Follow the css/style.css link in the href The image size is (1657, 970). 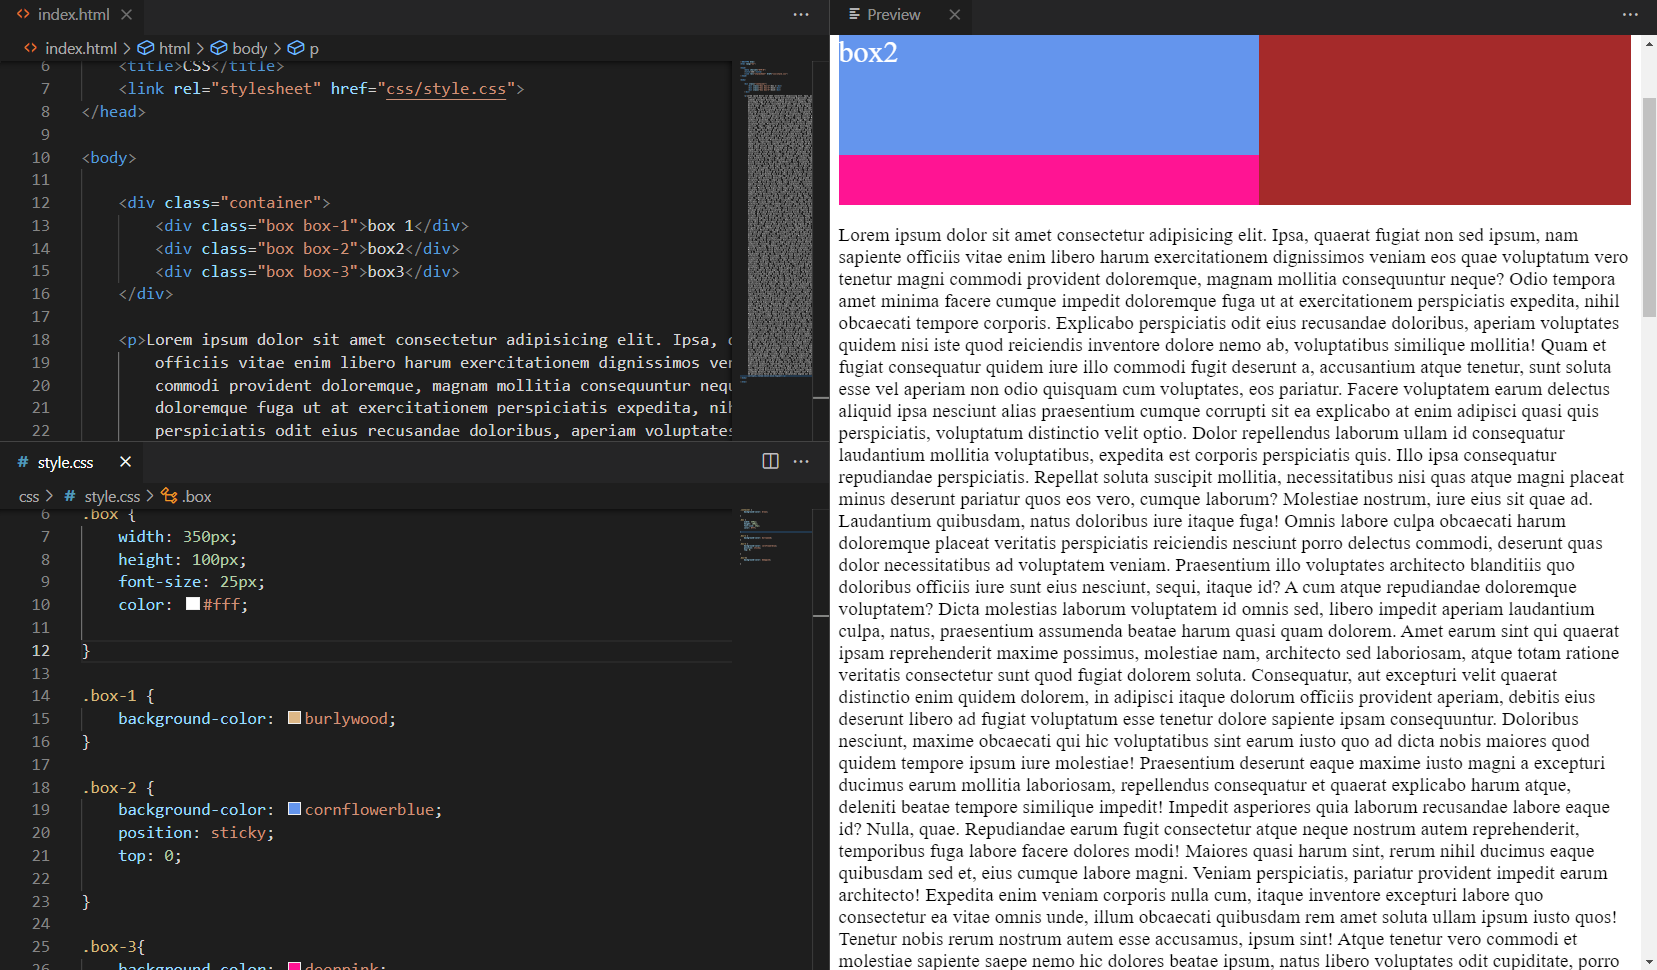point(446,89)
